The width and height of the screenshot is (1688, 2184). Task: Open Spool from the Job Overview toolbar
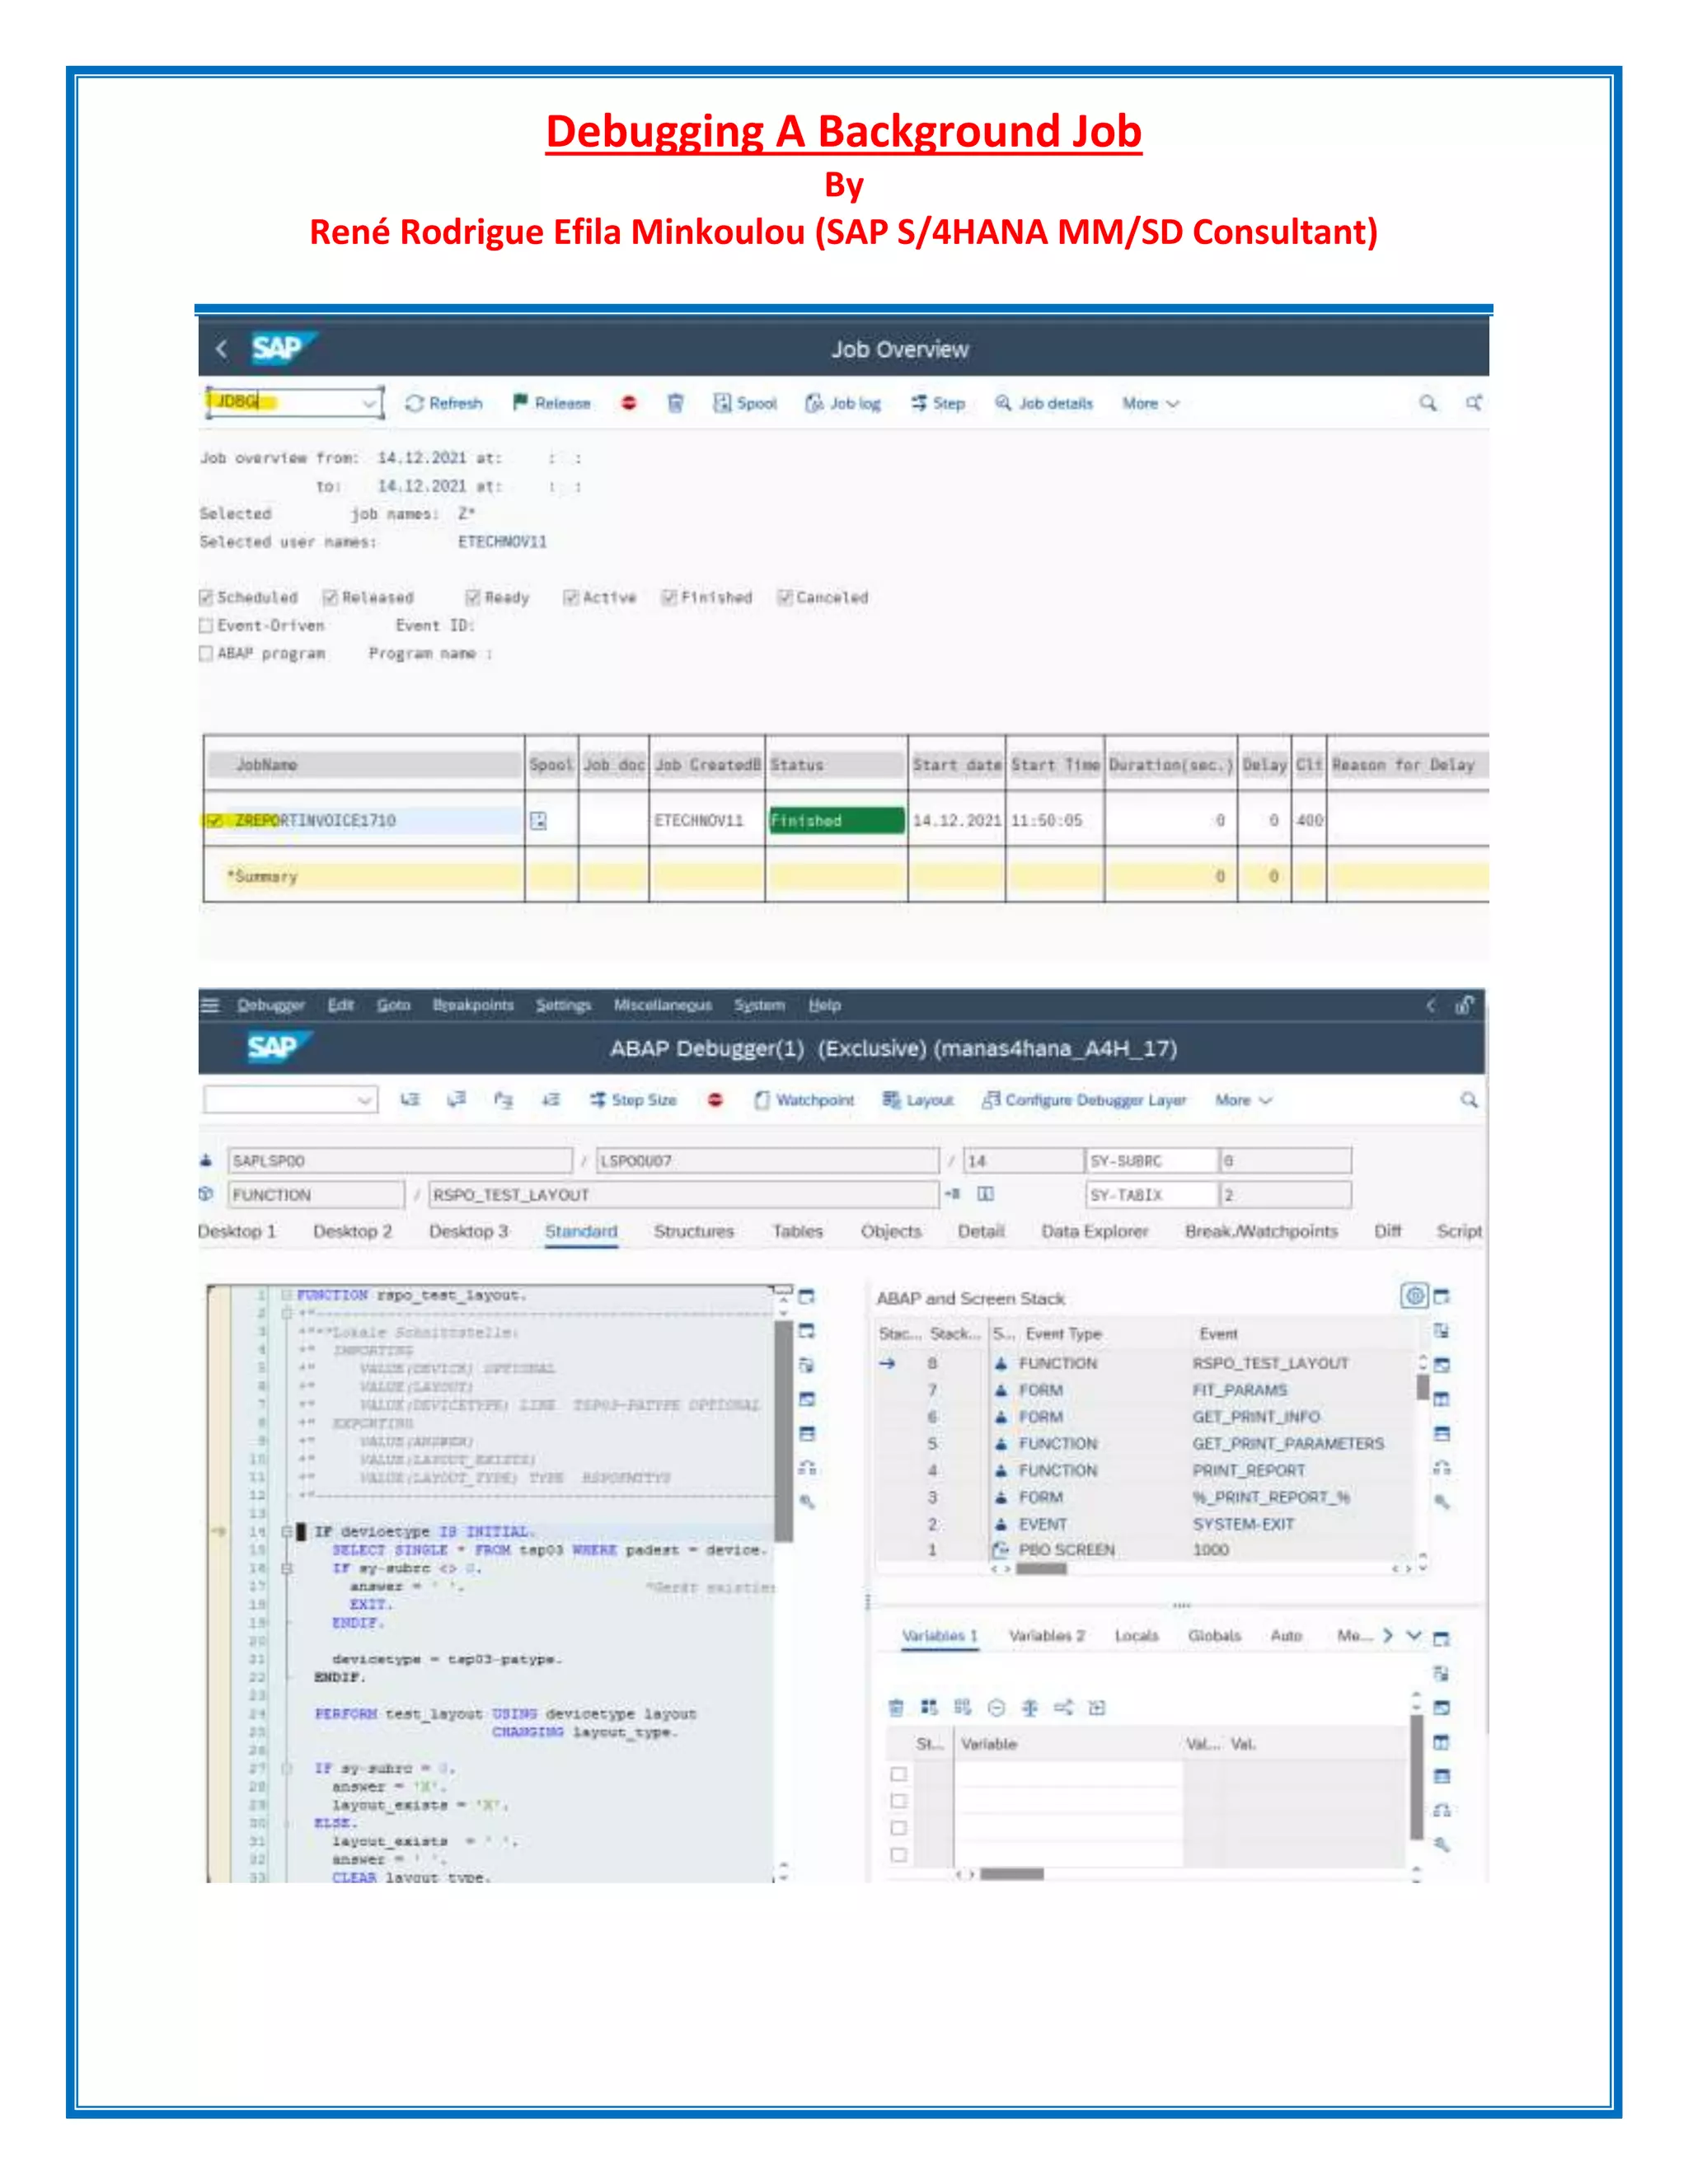[x=745, y=403]
